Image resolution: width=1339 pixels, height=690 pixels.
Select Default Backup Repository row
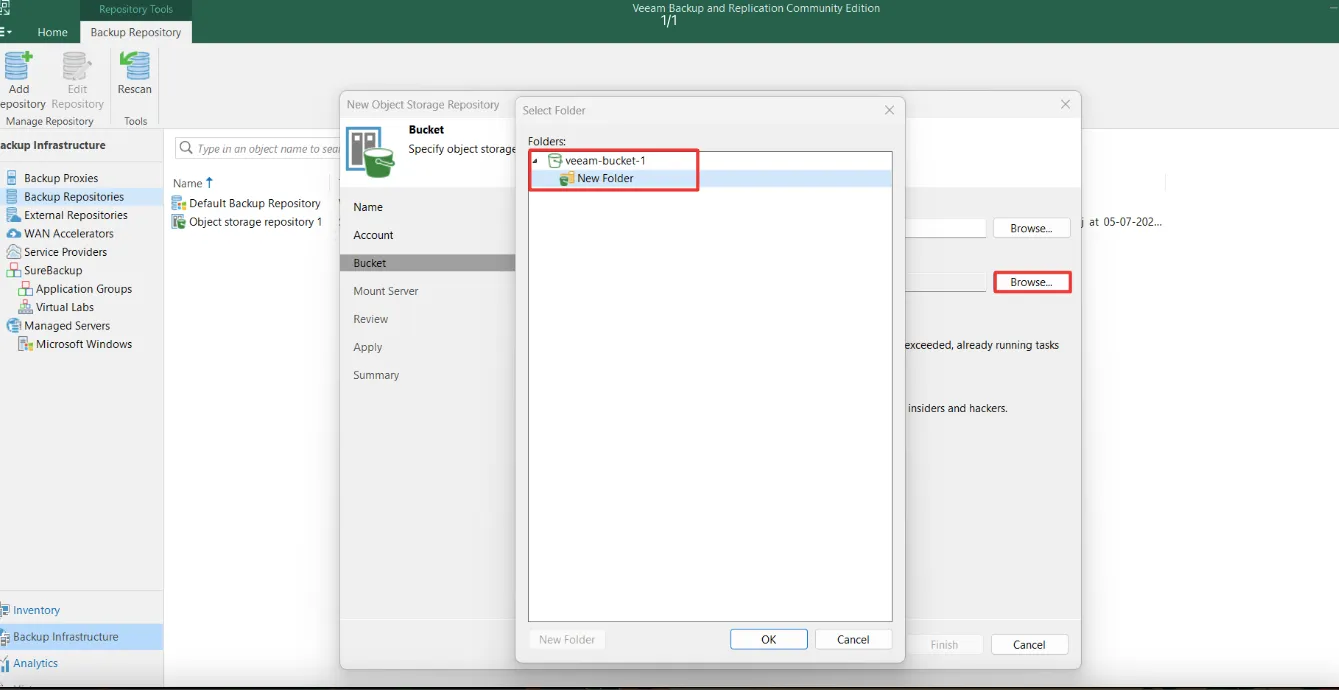pos(255,203)
